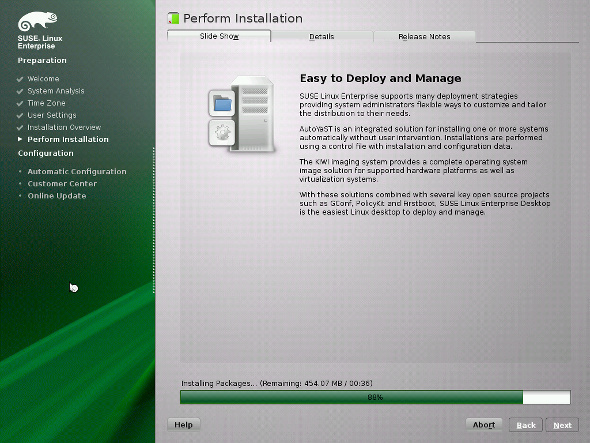Click the Easy to Deploy and Manage heading
Viewport: 590px width, 443px height.
click(x=380, y=78)
